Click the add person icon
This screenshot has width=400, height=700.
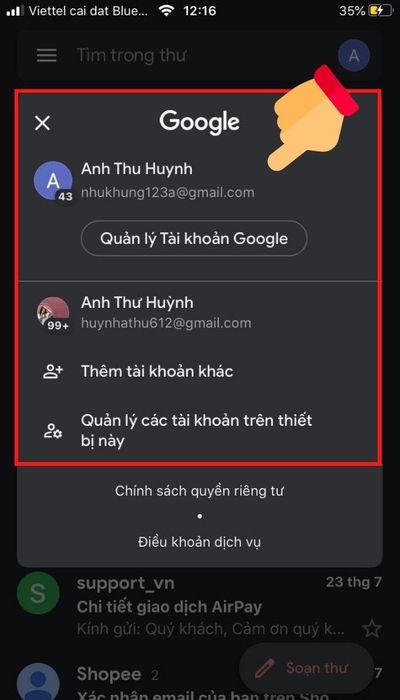pyautogui.click(x=53, y=371)
